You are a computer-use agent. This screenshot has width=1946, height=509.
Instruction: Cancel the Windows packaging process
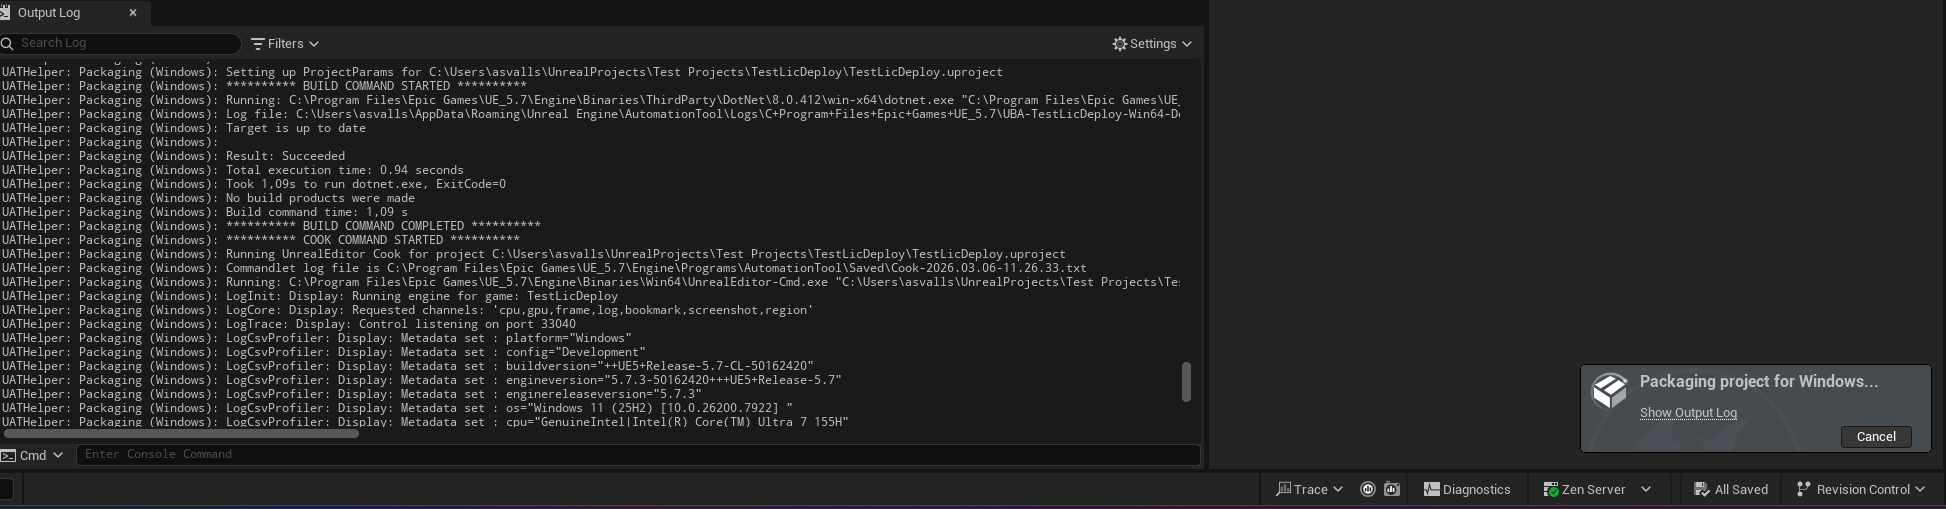coord(1875,437)
